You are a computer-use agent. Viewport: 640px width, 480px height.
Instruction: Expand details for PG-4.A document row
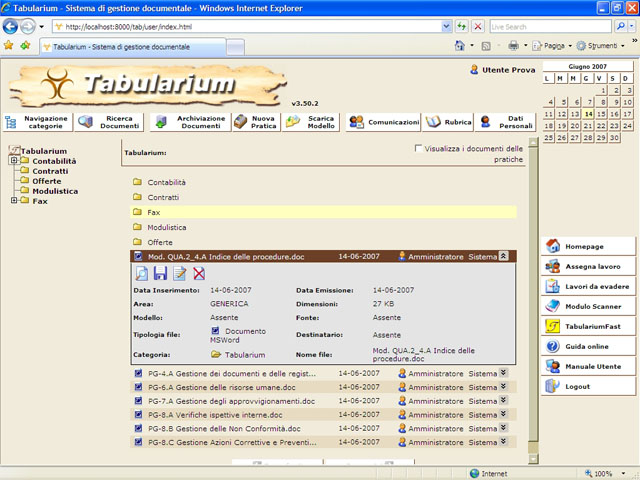tap(504, 373)
